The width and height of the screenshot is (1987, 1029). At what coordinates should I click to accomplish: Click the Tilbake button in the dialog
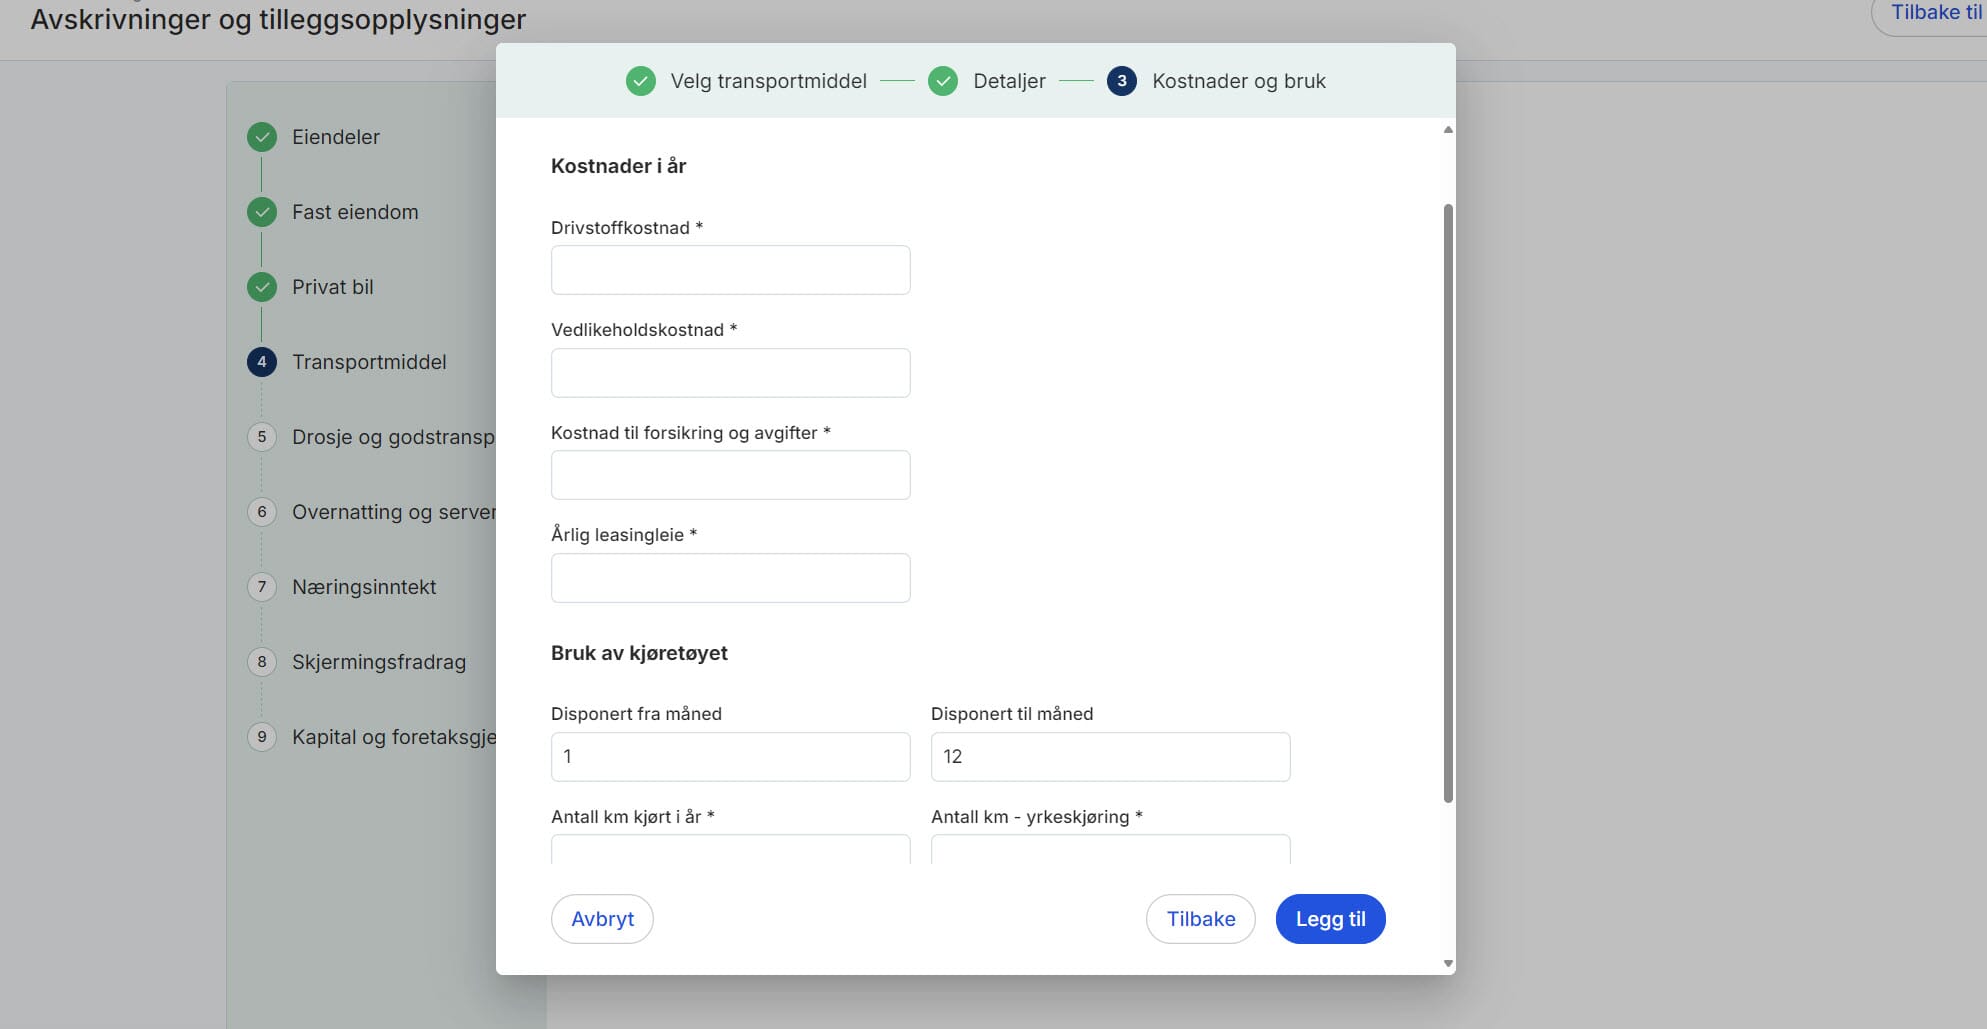pyautogui.click(x=1200, y=918)
